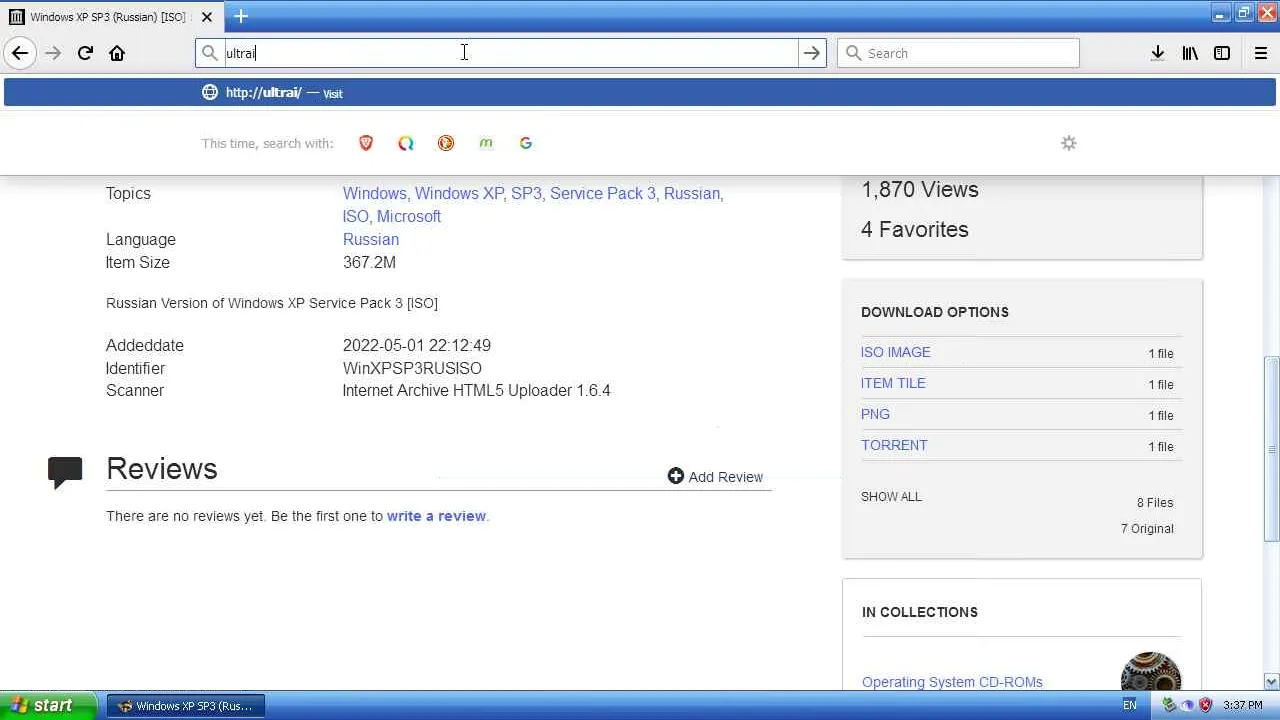Open the Operating System CD-ROMs collection thumbnail

tap(1151, 672)
